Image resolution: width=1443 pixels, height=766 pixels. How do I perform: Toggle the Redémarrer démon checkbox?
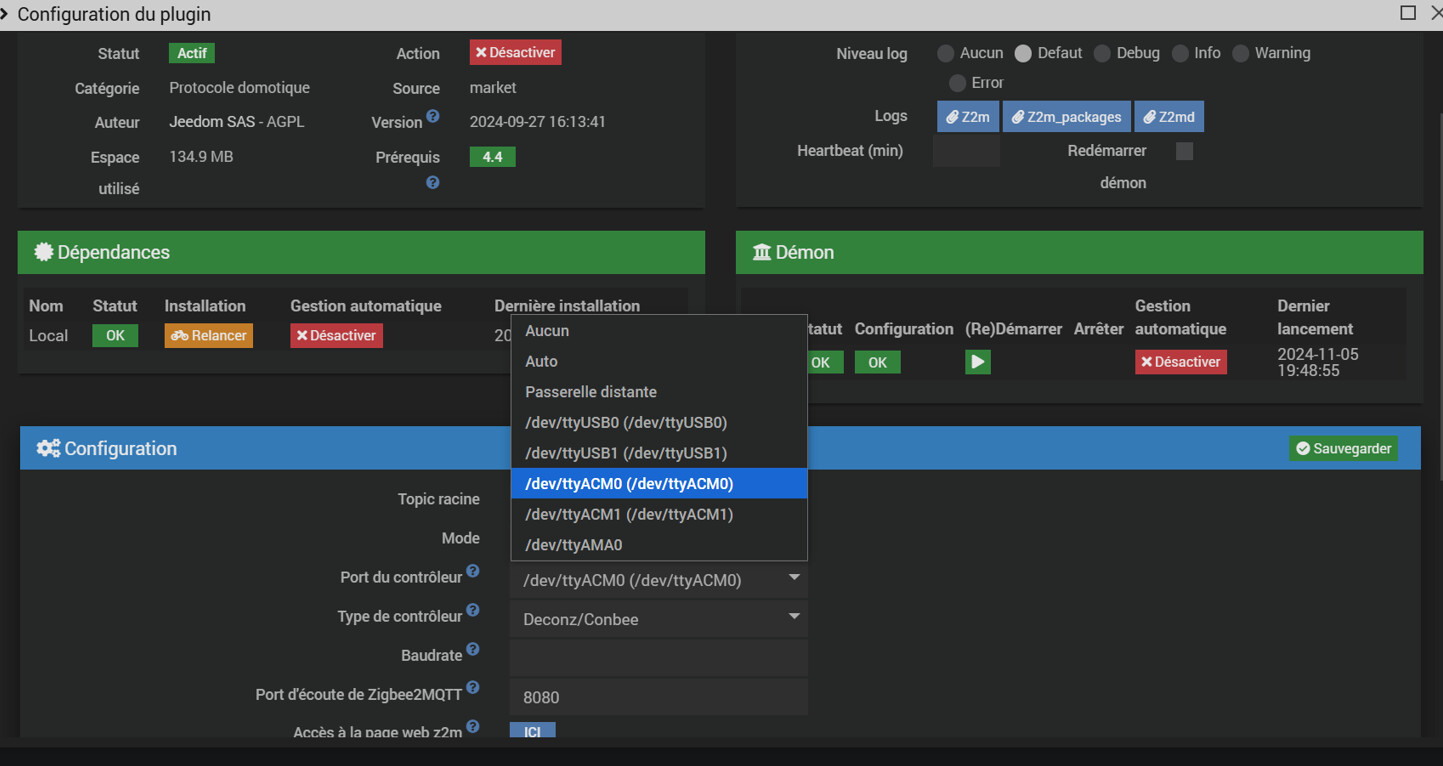point(1184,151)
